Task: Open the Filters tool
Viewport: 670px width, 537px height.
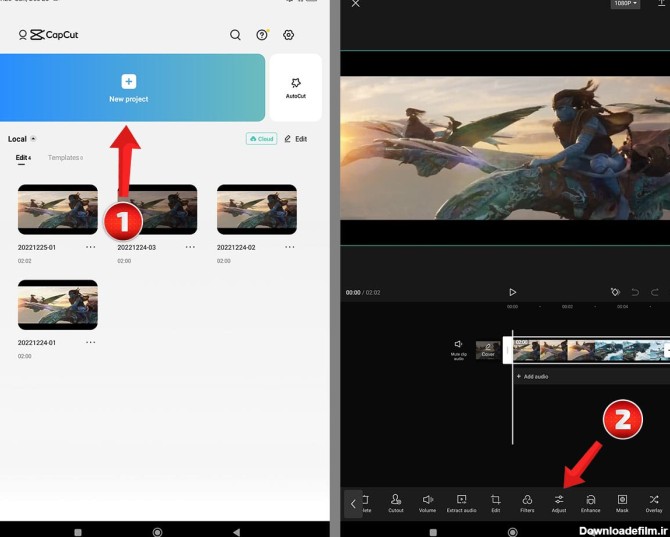Action: coord(527,502)
